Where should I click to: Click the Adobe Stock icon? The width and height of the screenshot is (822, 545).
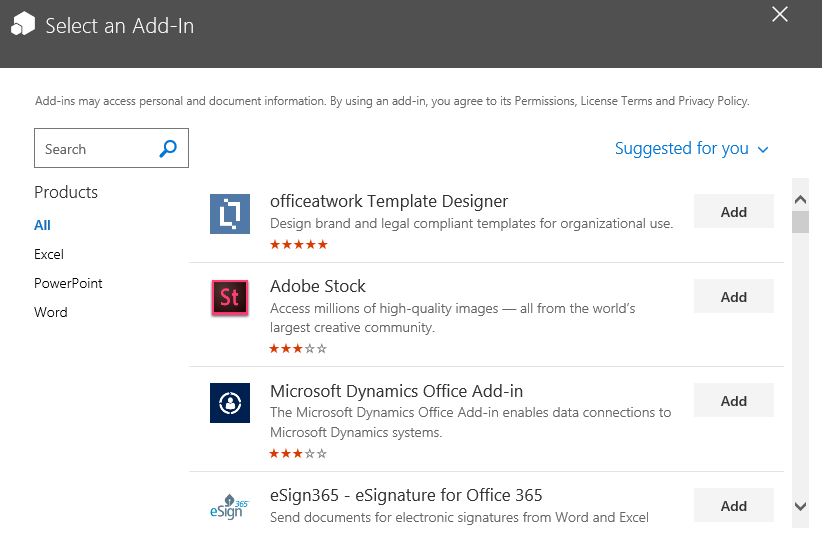[x=230, y=298]
